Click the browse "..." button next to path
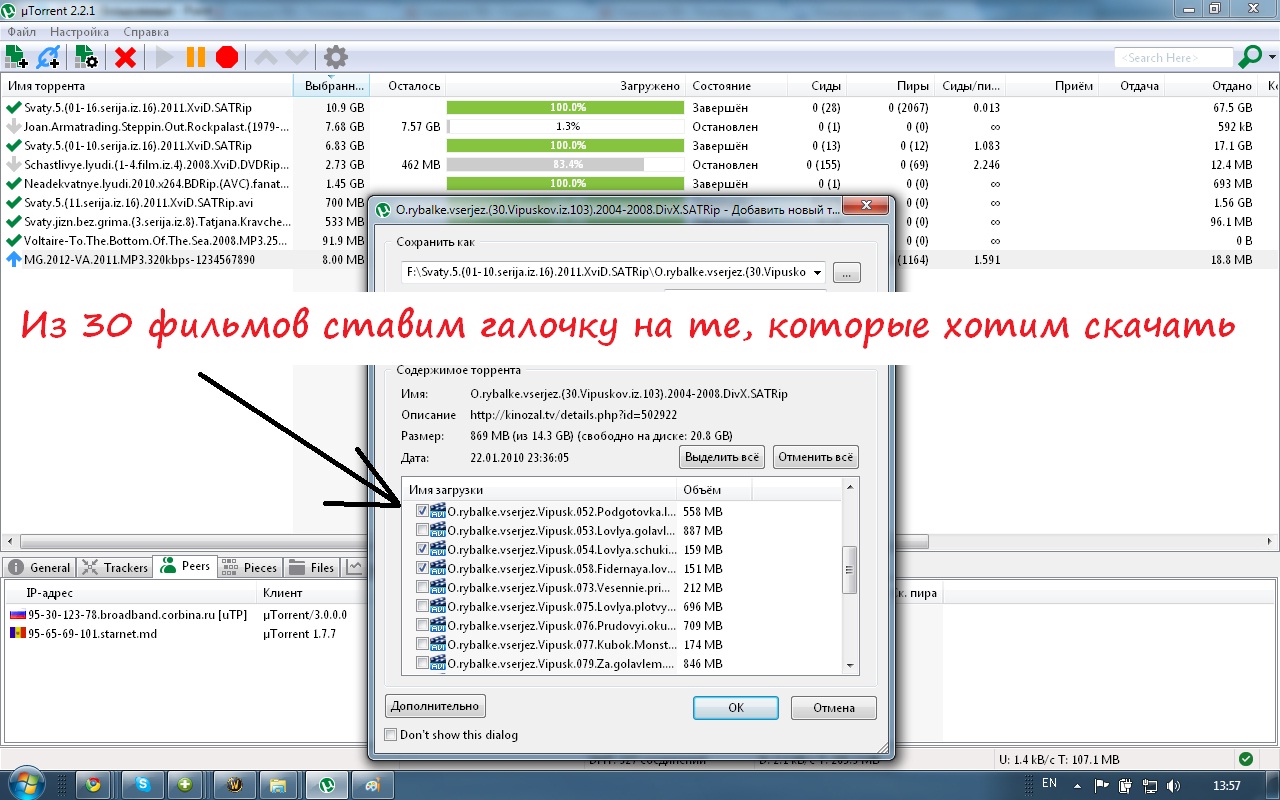Image resolution: width=1280 pixels, height=800 pixels. (x=846, y=273)
